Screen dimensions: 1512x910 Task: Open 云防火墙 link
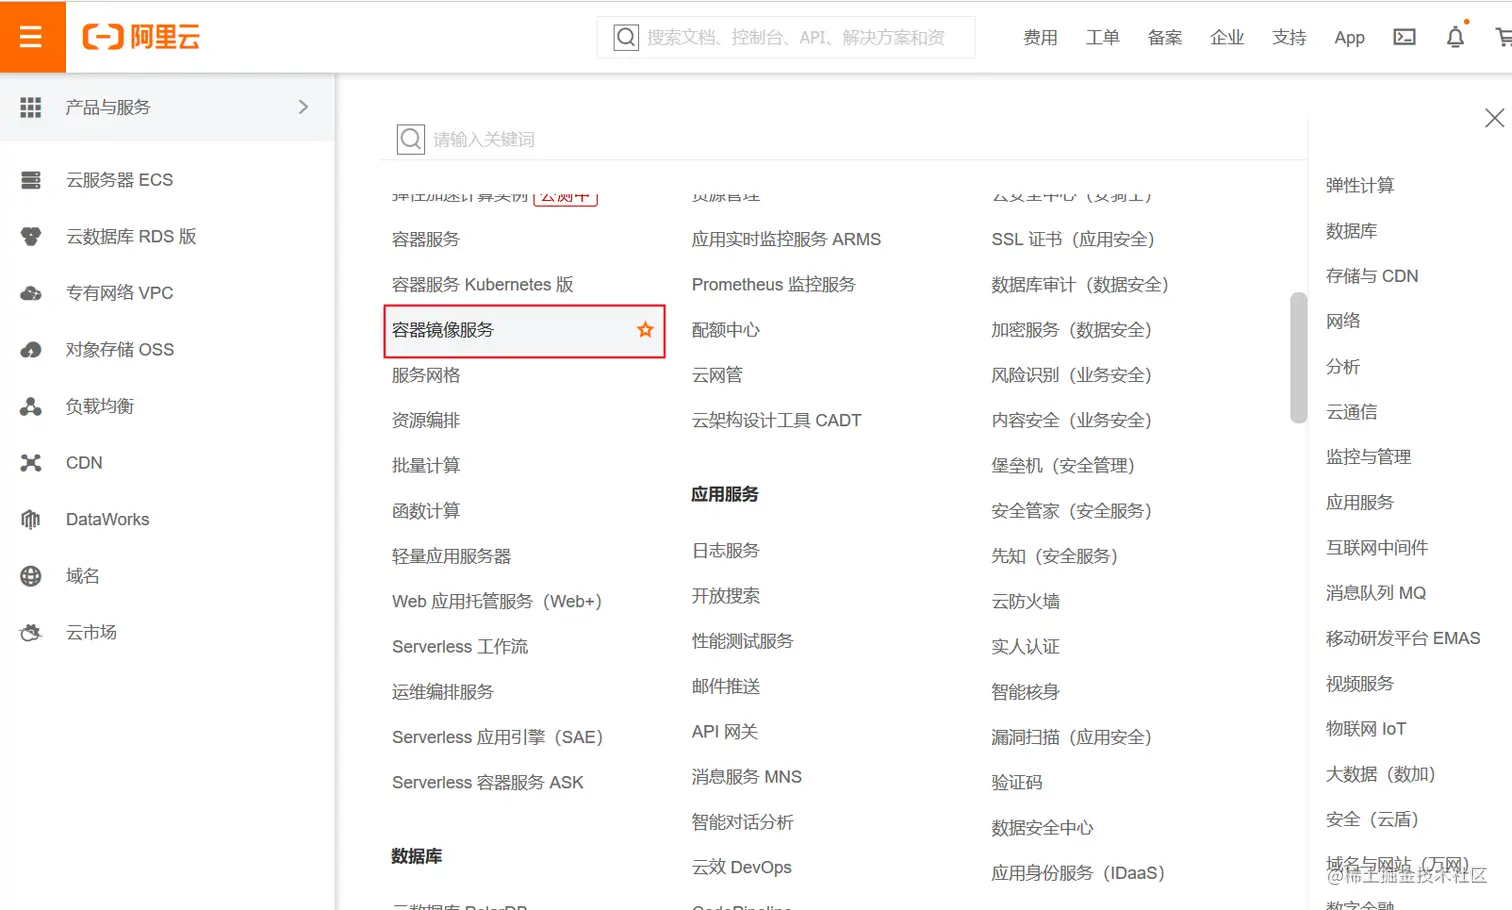click(1025, 601)
